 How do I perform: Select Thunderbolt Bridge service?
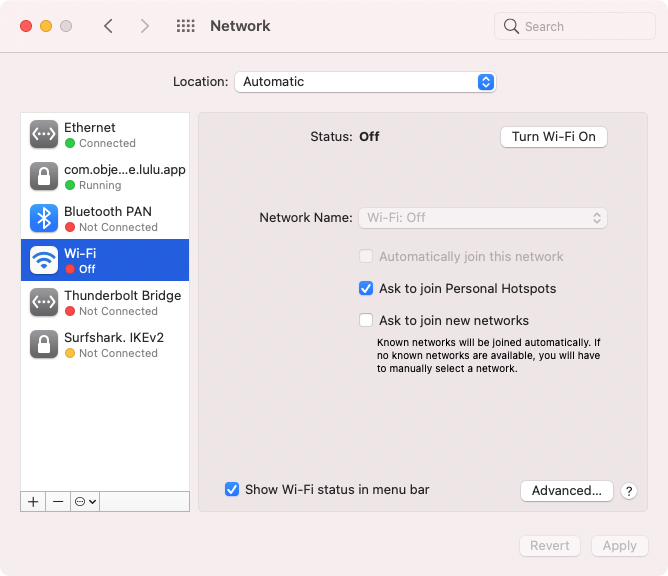coord(105,302)
